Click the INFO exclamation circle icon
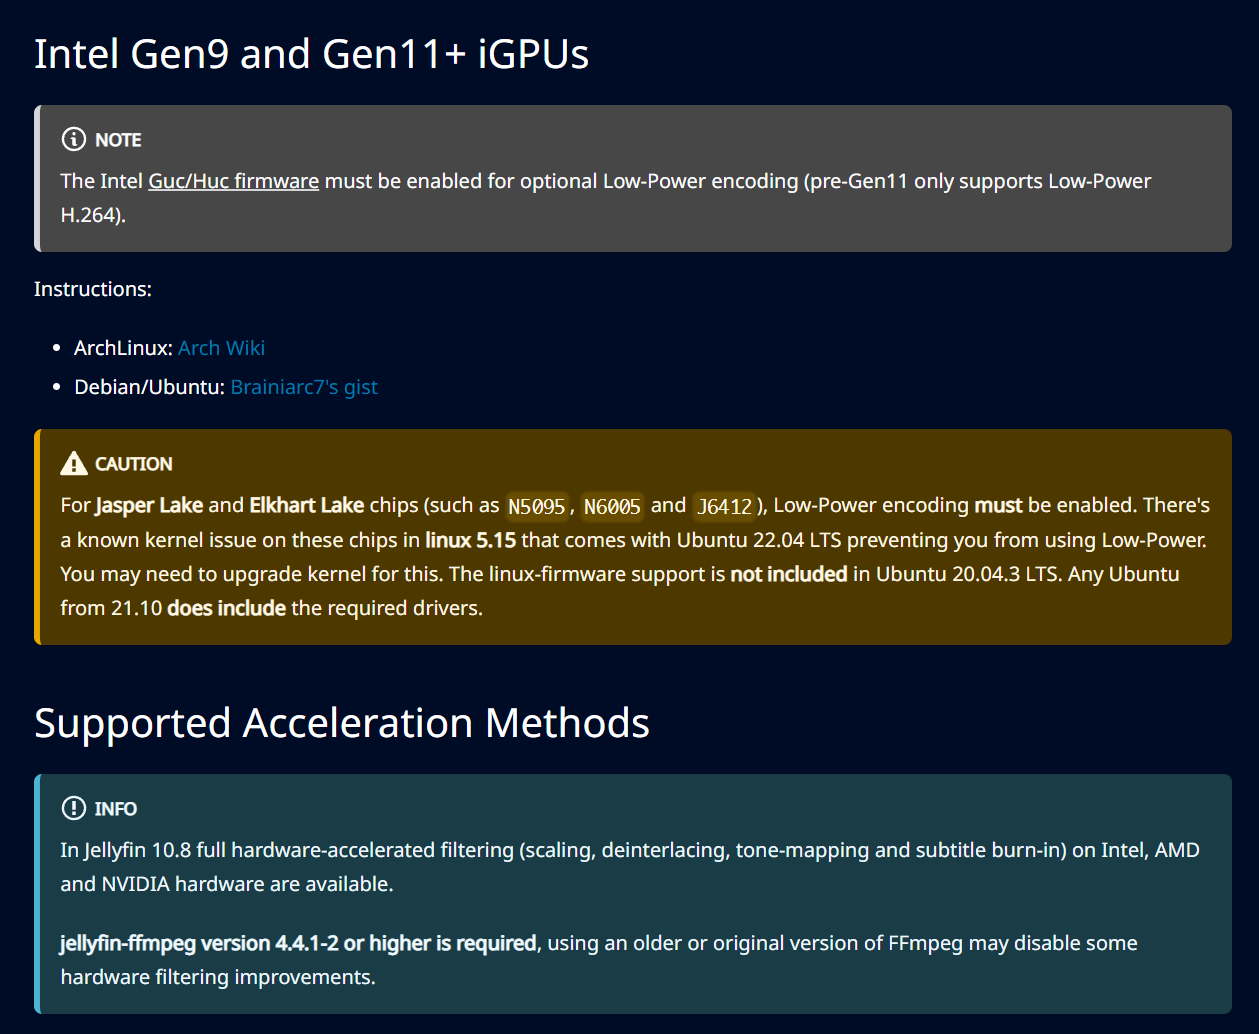The width and height of the screenshot is (1259, 1034). coord(73,808)
